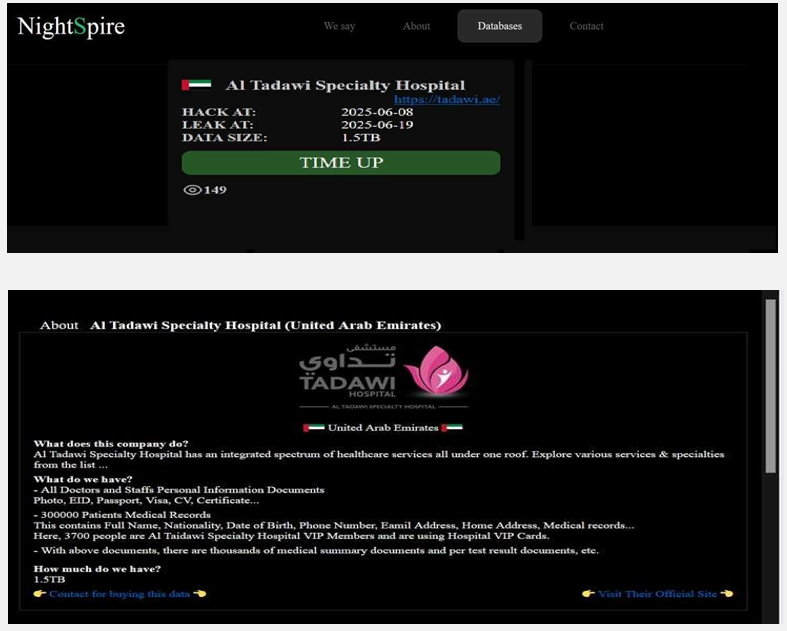The height and width of the screenshot is (631, 787).
Task: Open the Contact navigation item
Action: (586, 26)
